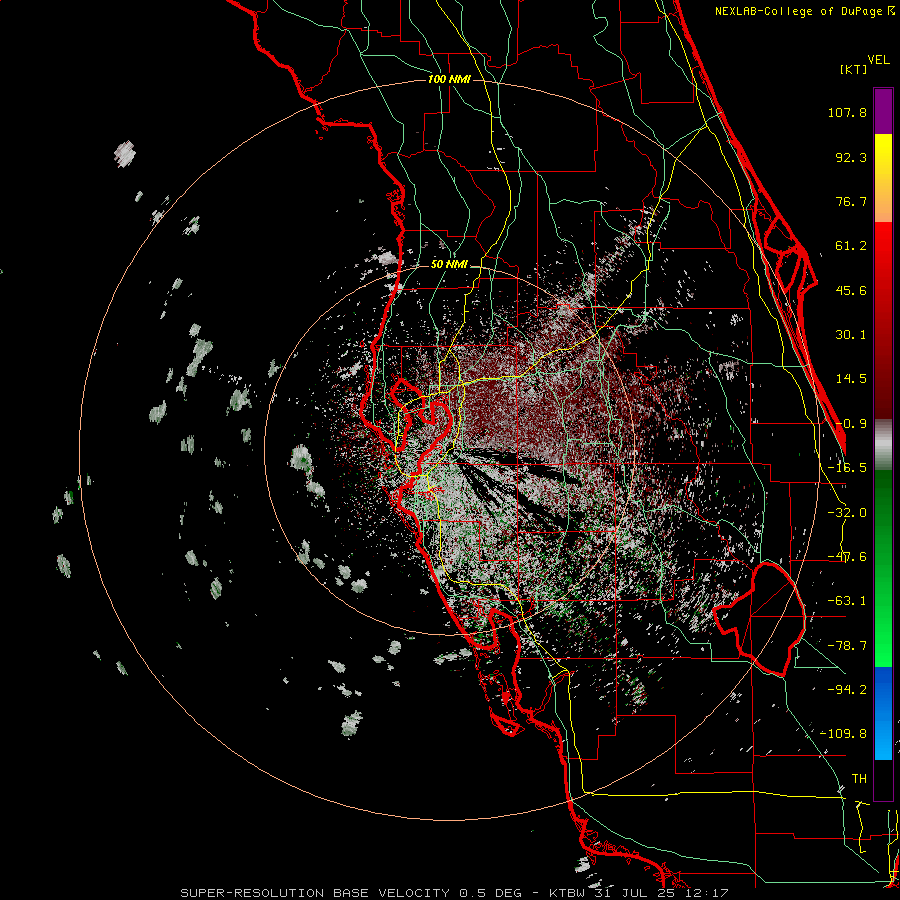Click the blue segment of the color bar
The image size is (900, 900).
(x=883, y=713)
